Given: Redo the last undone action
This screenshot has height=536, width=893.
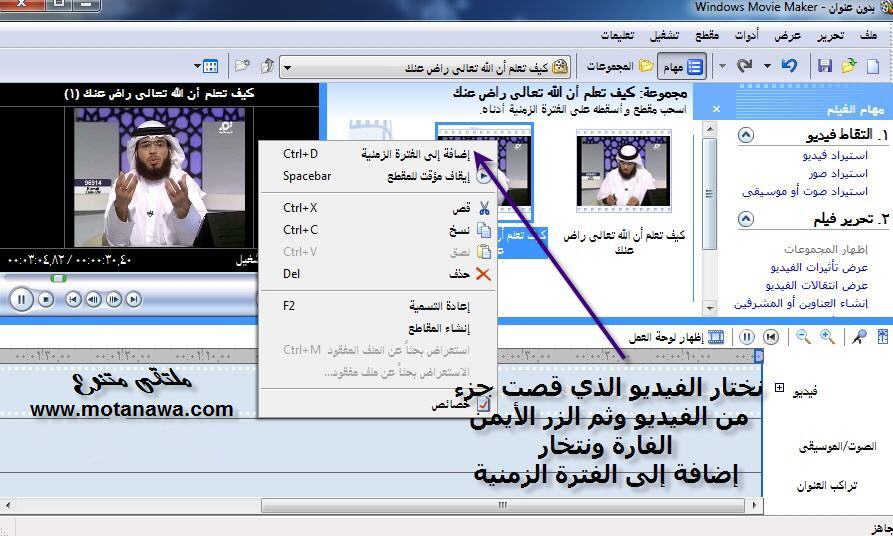Looking at the screenshot, I should coord(744,66).
